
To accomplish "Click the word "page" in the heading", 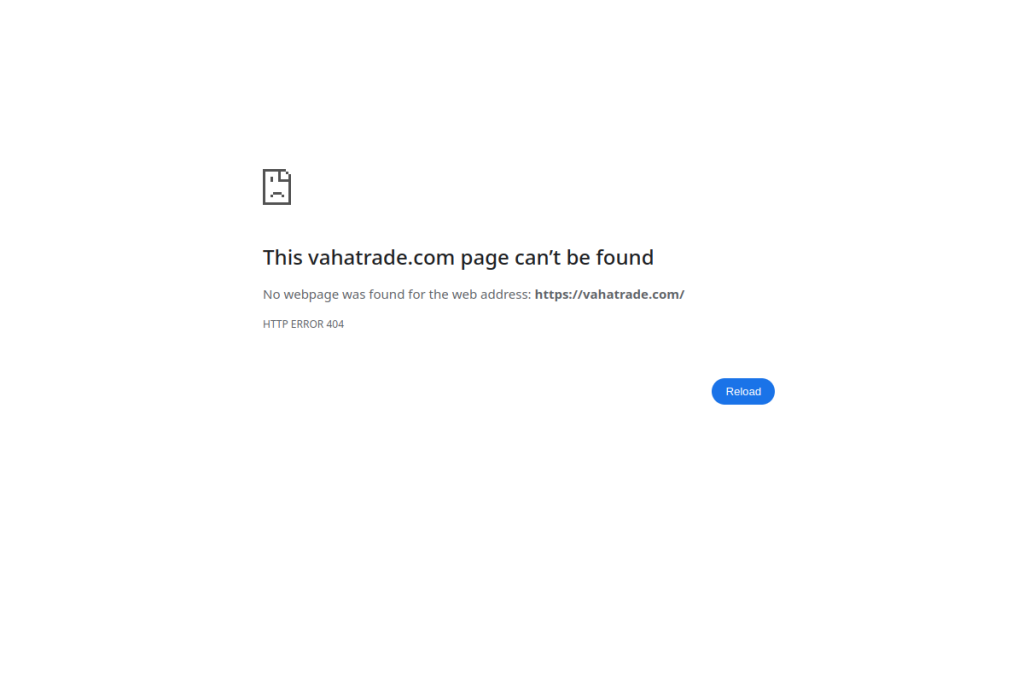I will coord(485,259).
